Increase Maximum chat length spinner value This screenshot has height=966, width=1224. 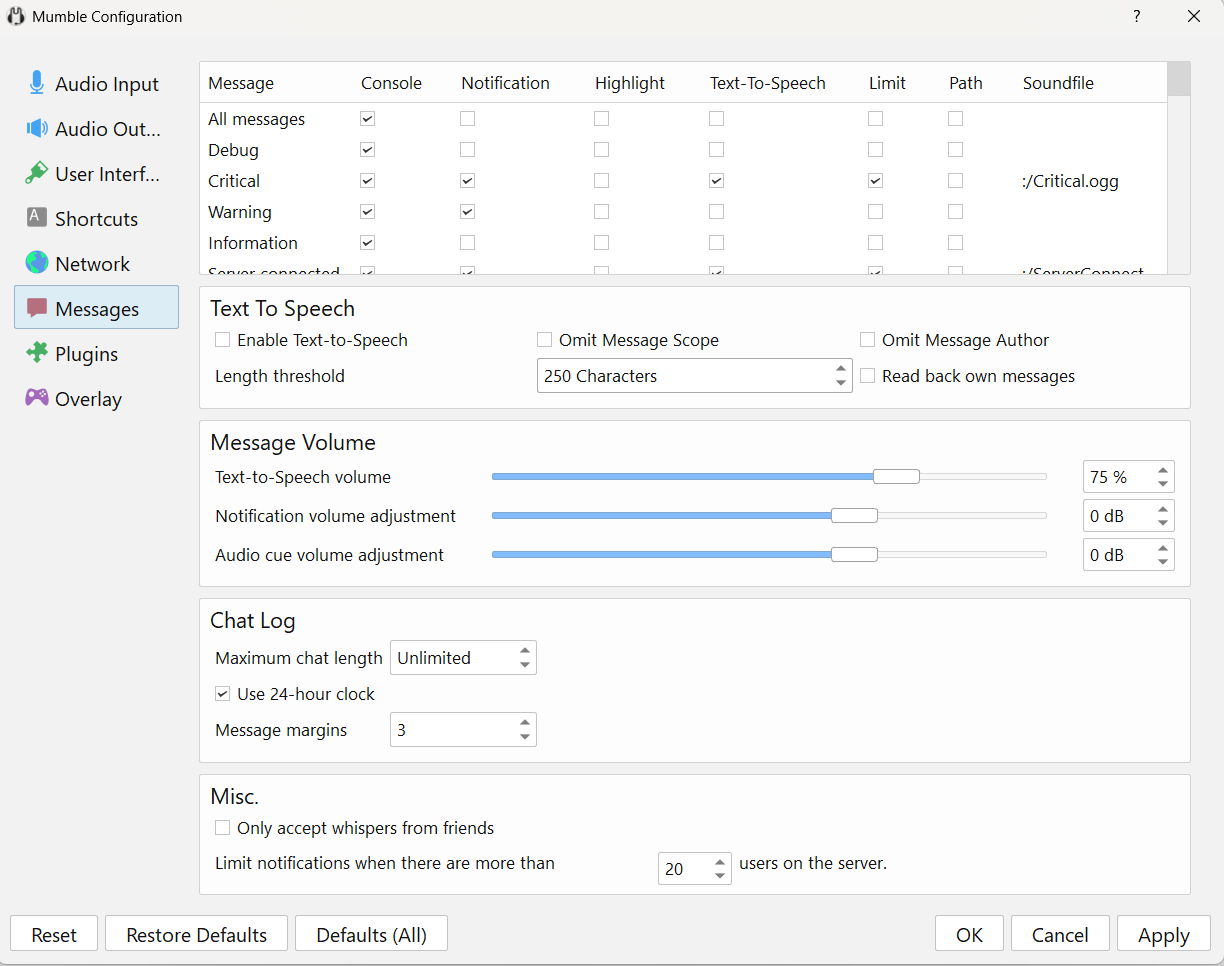tap(525, 651)
